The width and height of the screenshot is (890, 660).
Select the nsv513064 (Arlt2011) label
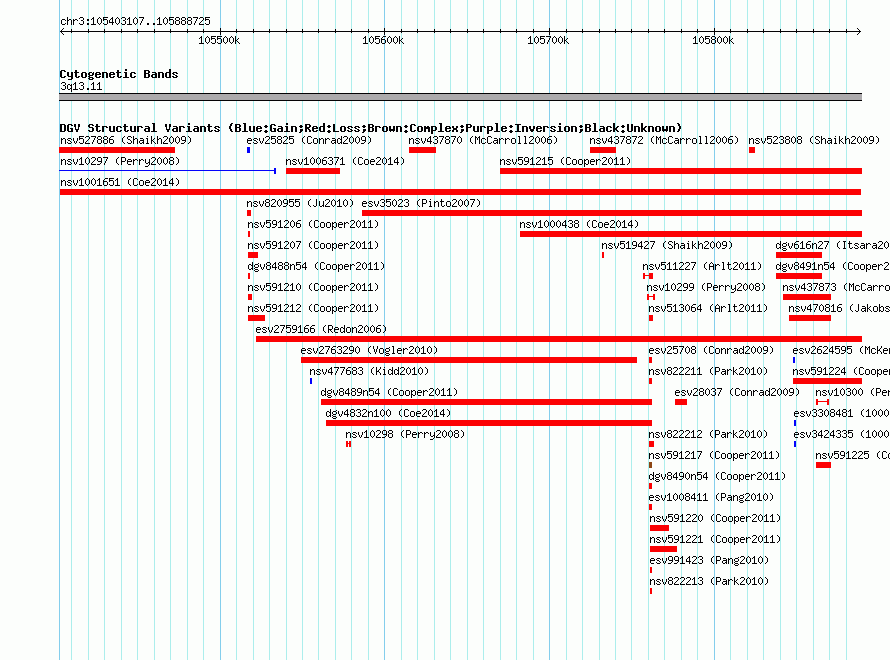pyautogui.click(x=708, y=308)
